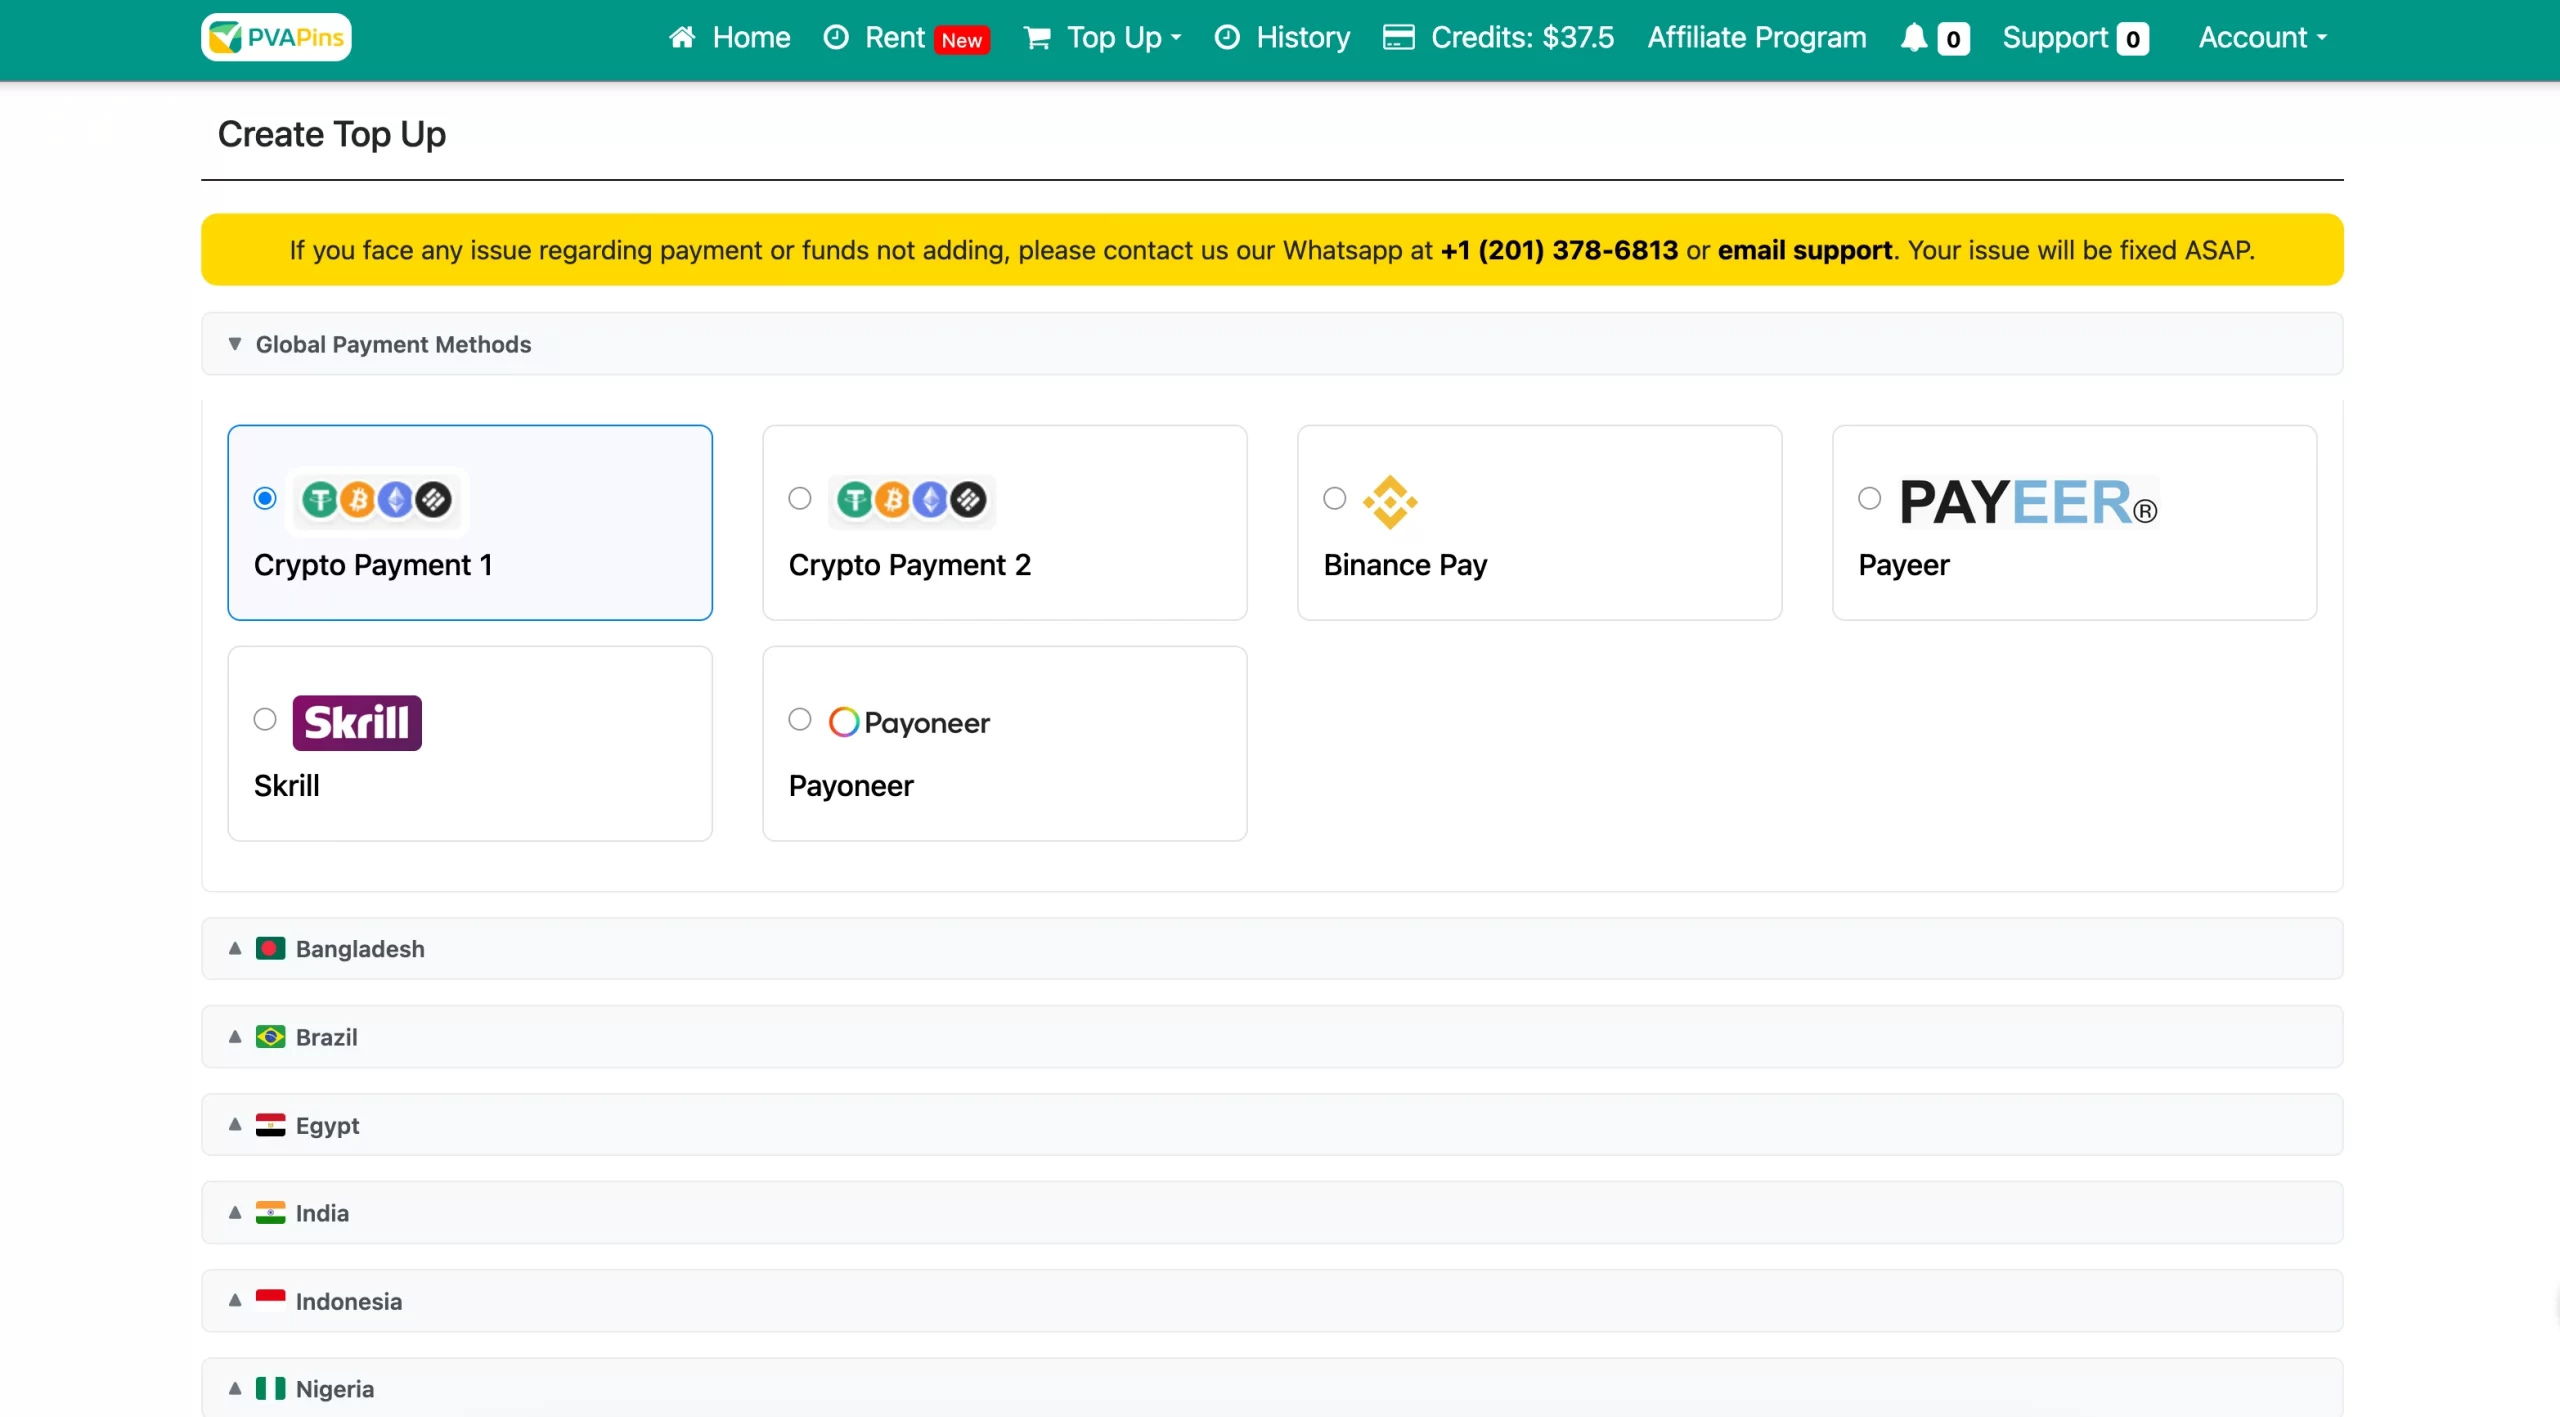The height and width of the screenshot is (1417, 2560).
Task: Click the Skrill logo
Action: pyautogui.click(x=357, y=722)
